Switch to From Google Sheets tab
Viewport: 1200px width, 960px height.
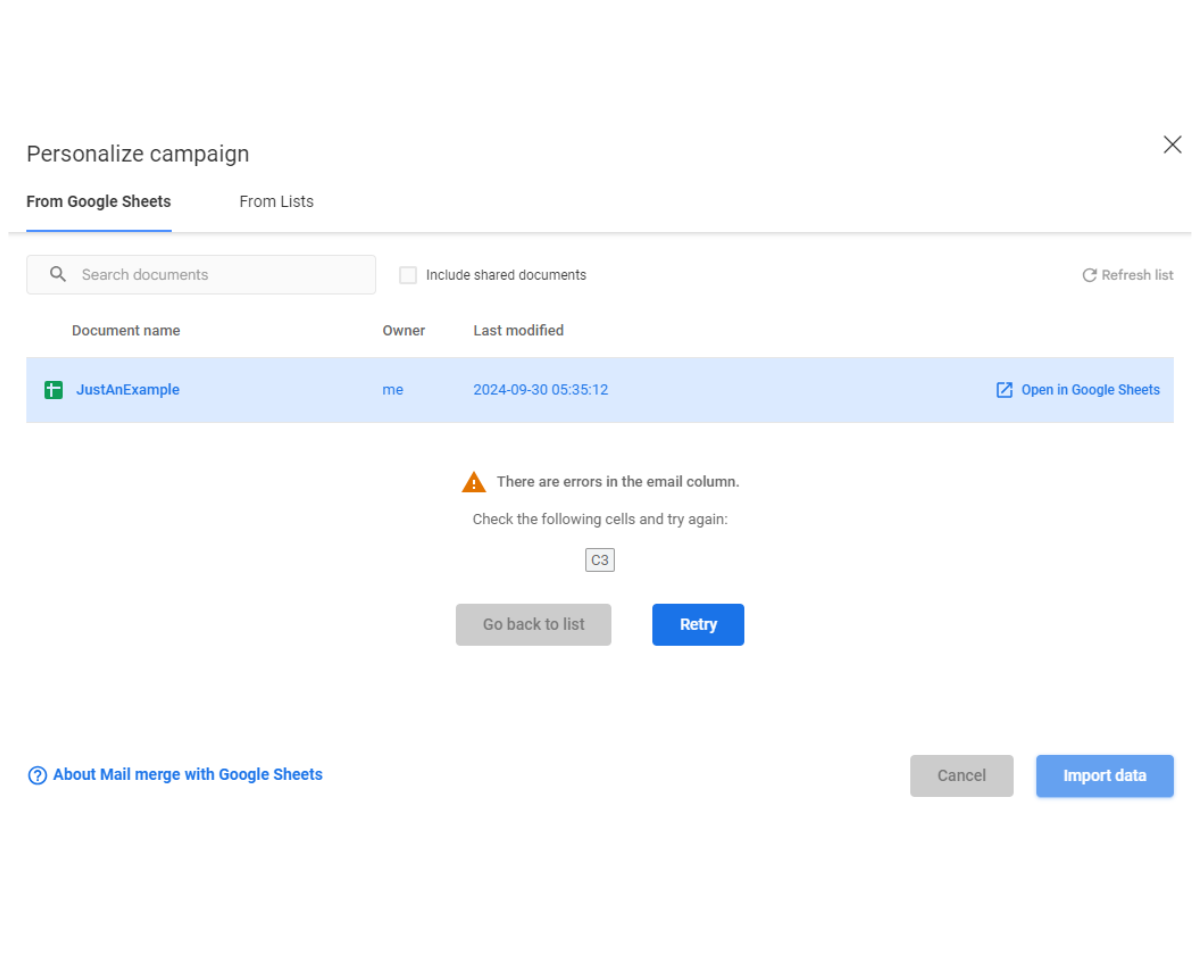click(x=99, y=202)
